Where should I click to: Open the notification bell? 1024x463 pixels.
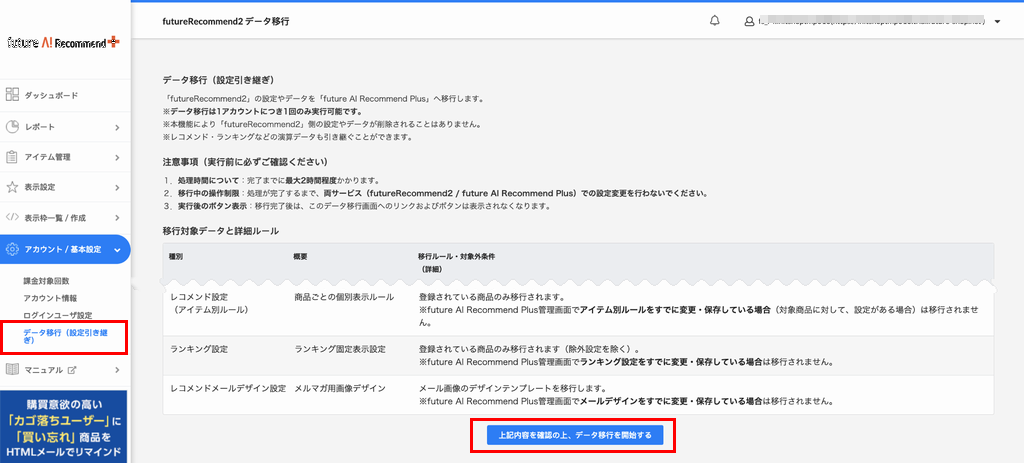click(714, 21)
